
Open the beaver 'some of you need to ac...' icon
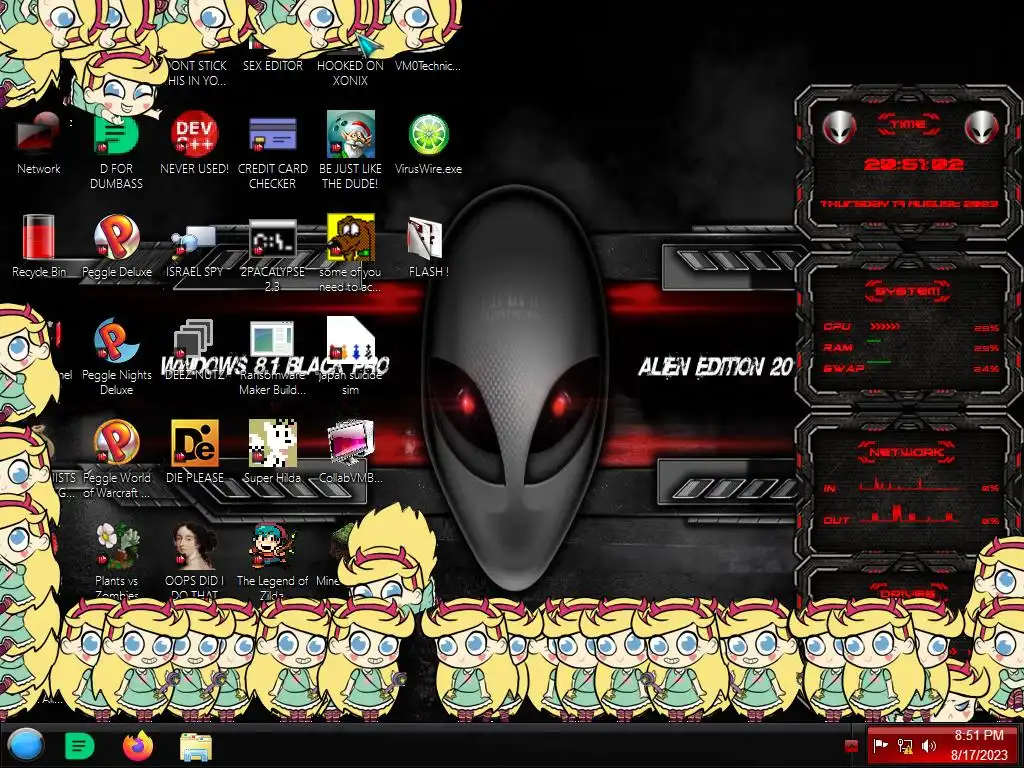pos(350,238)
